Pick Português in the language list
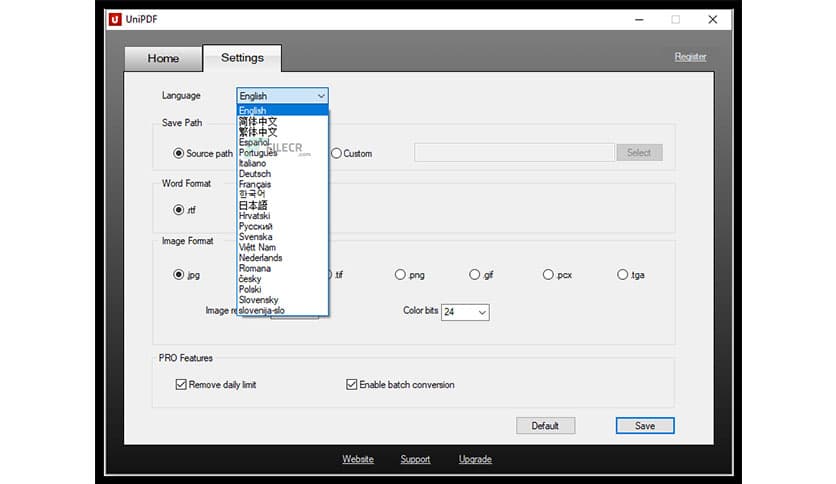The width and height of the screenshot is (836, 484). pyautogui.click(x=283, y=152)
